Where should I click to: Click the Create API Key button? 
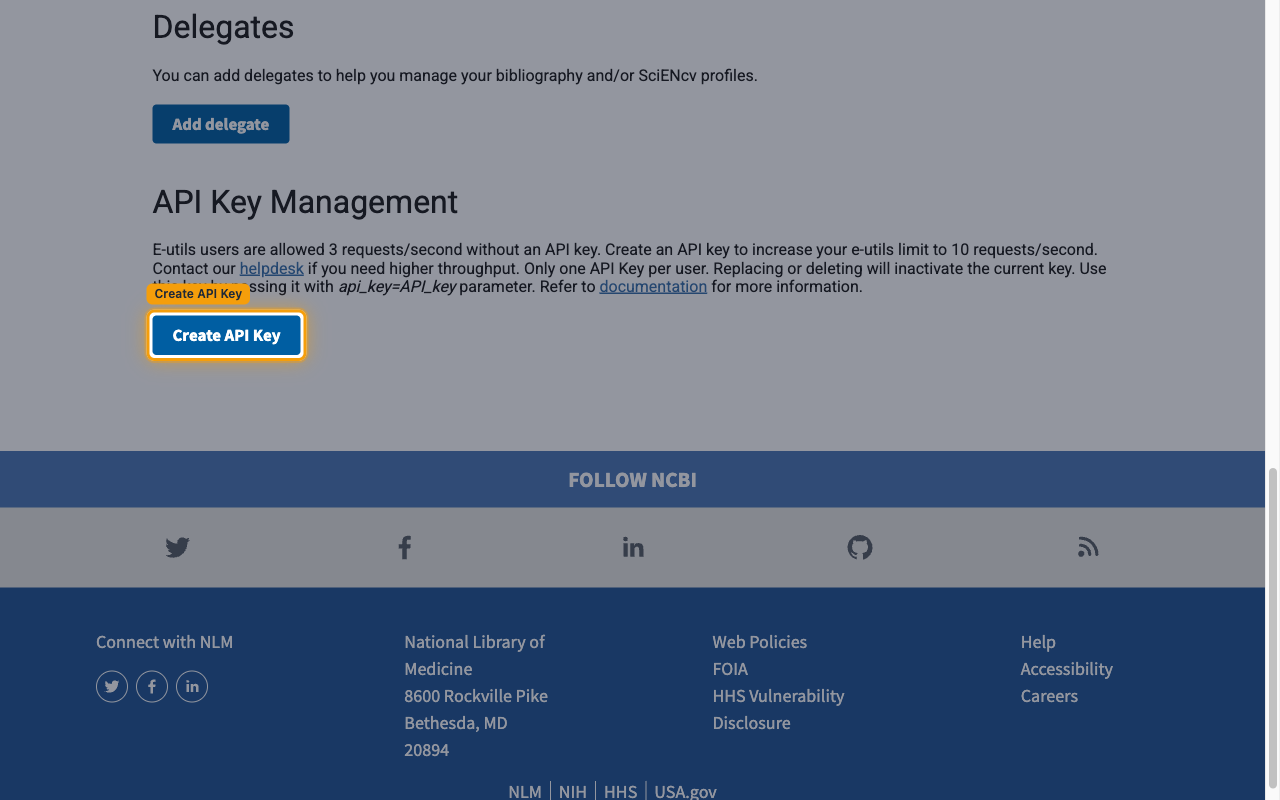coord(226,335)
